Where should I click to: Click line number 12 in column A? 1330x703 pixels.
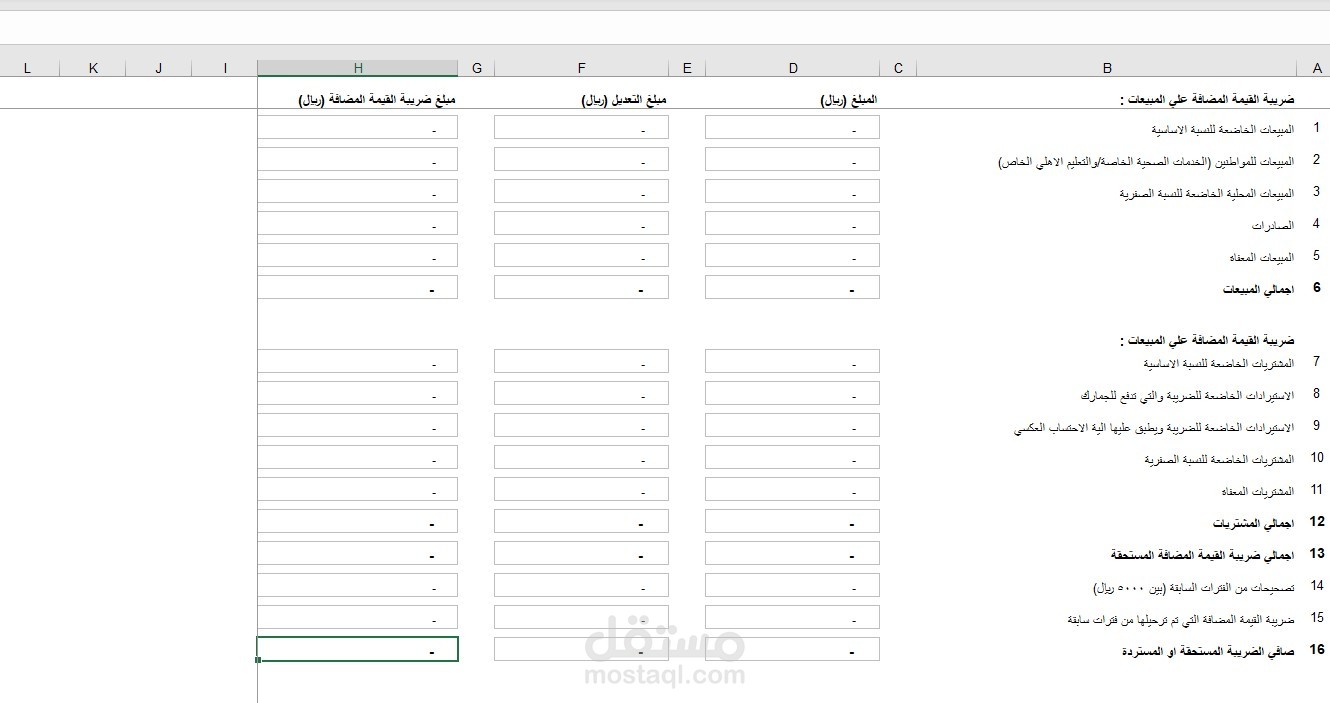tap(1316, 522)
